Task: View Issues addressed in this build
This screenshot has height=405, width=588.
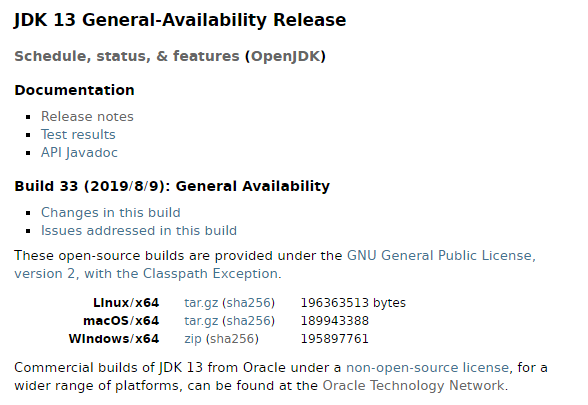Action: tap(139, 231)
